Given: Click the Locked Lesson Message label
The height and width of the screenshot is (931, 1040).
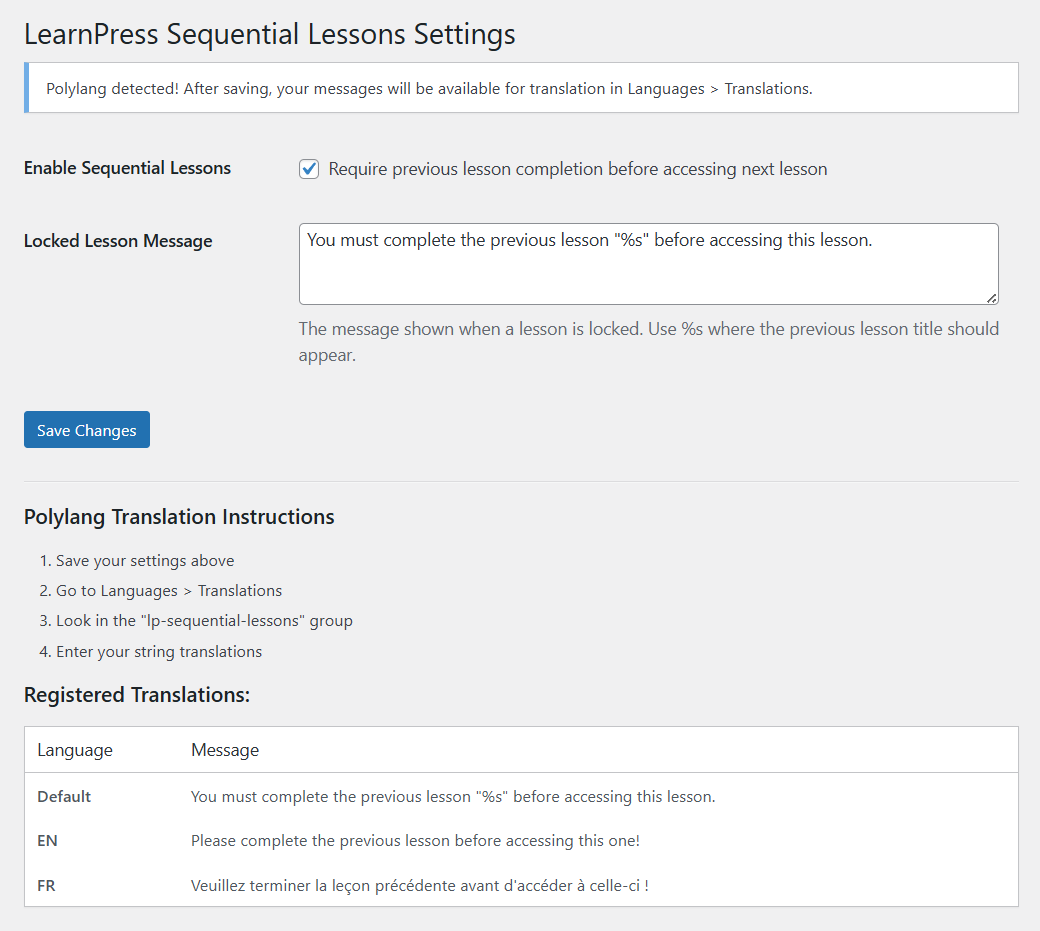Looking at the screenshot, I should [118, 241].
